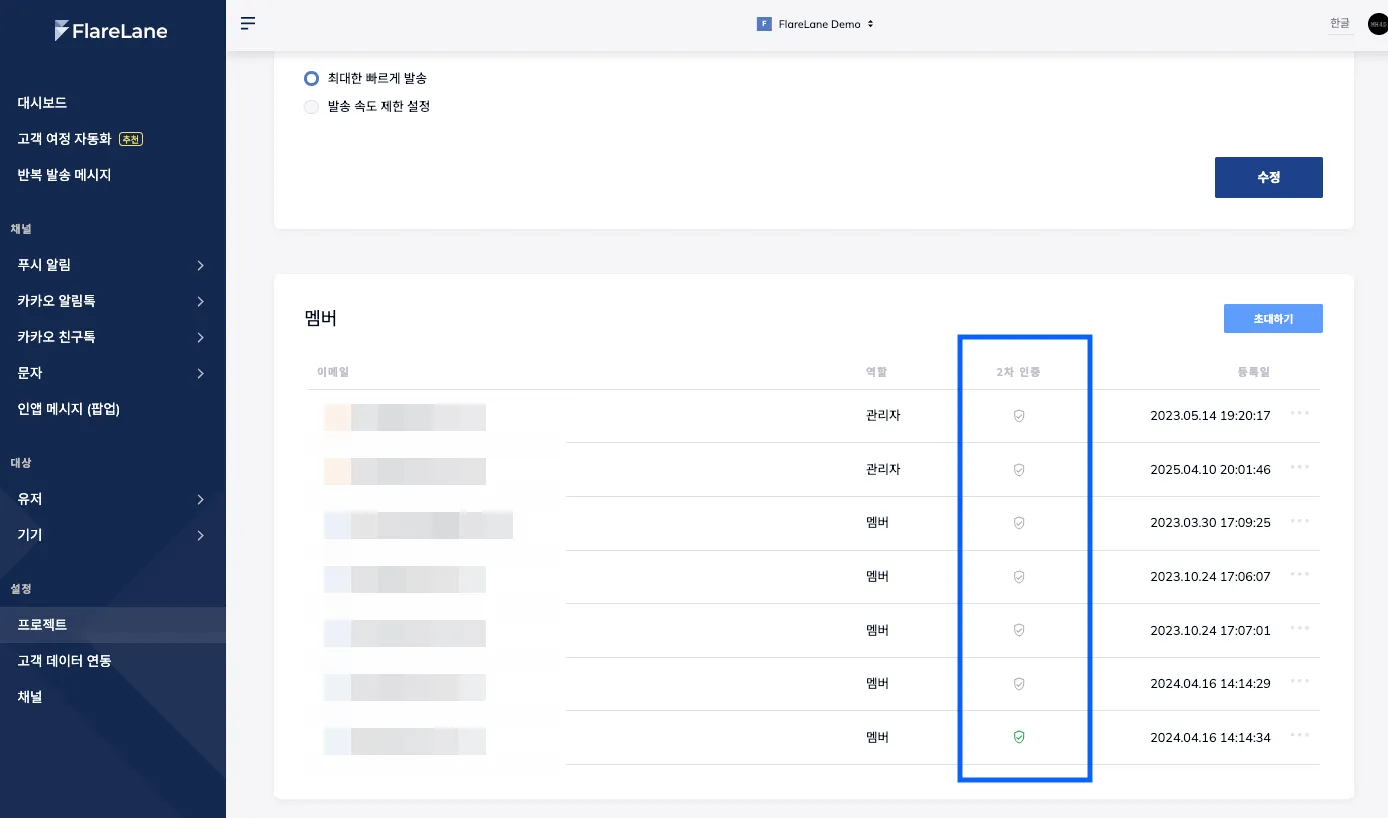Click date 2023.03.30 17:09:25

tap(1210, 523)
